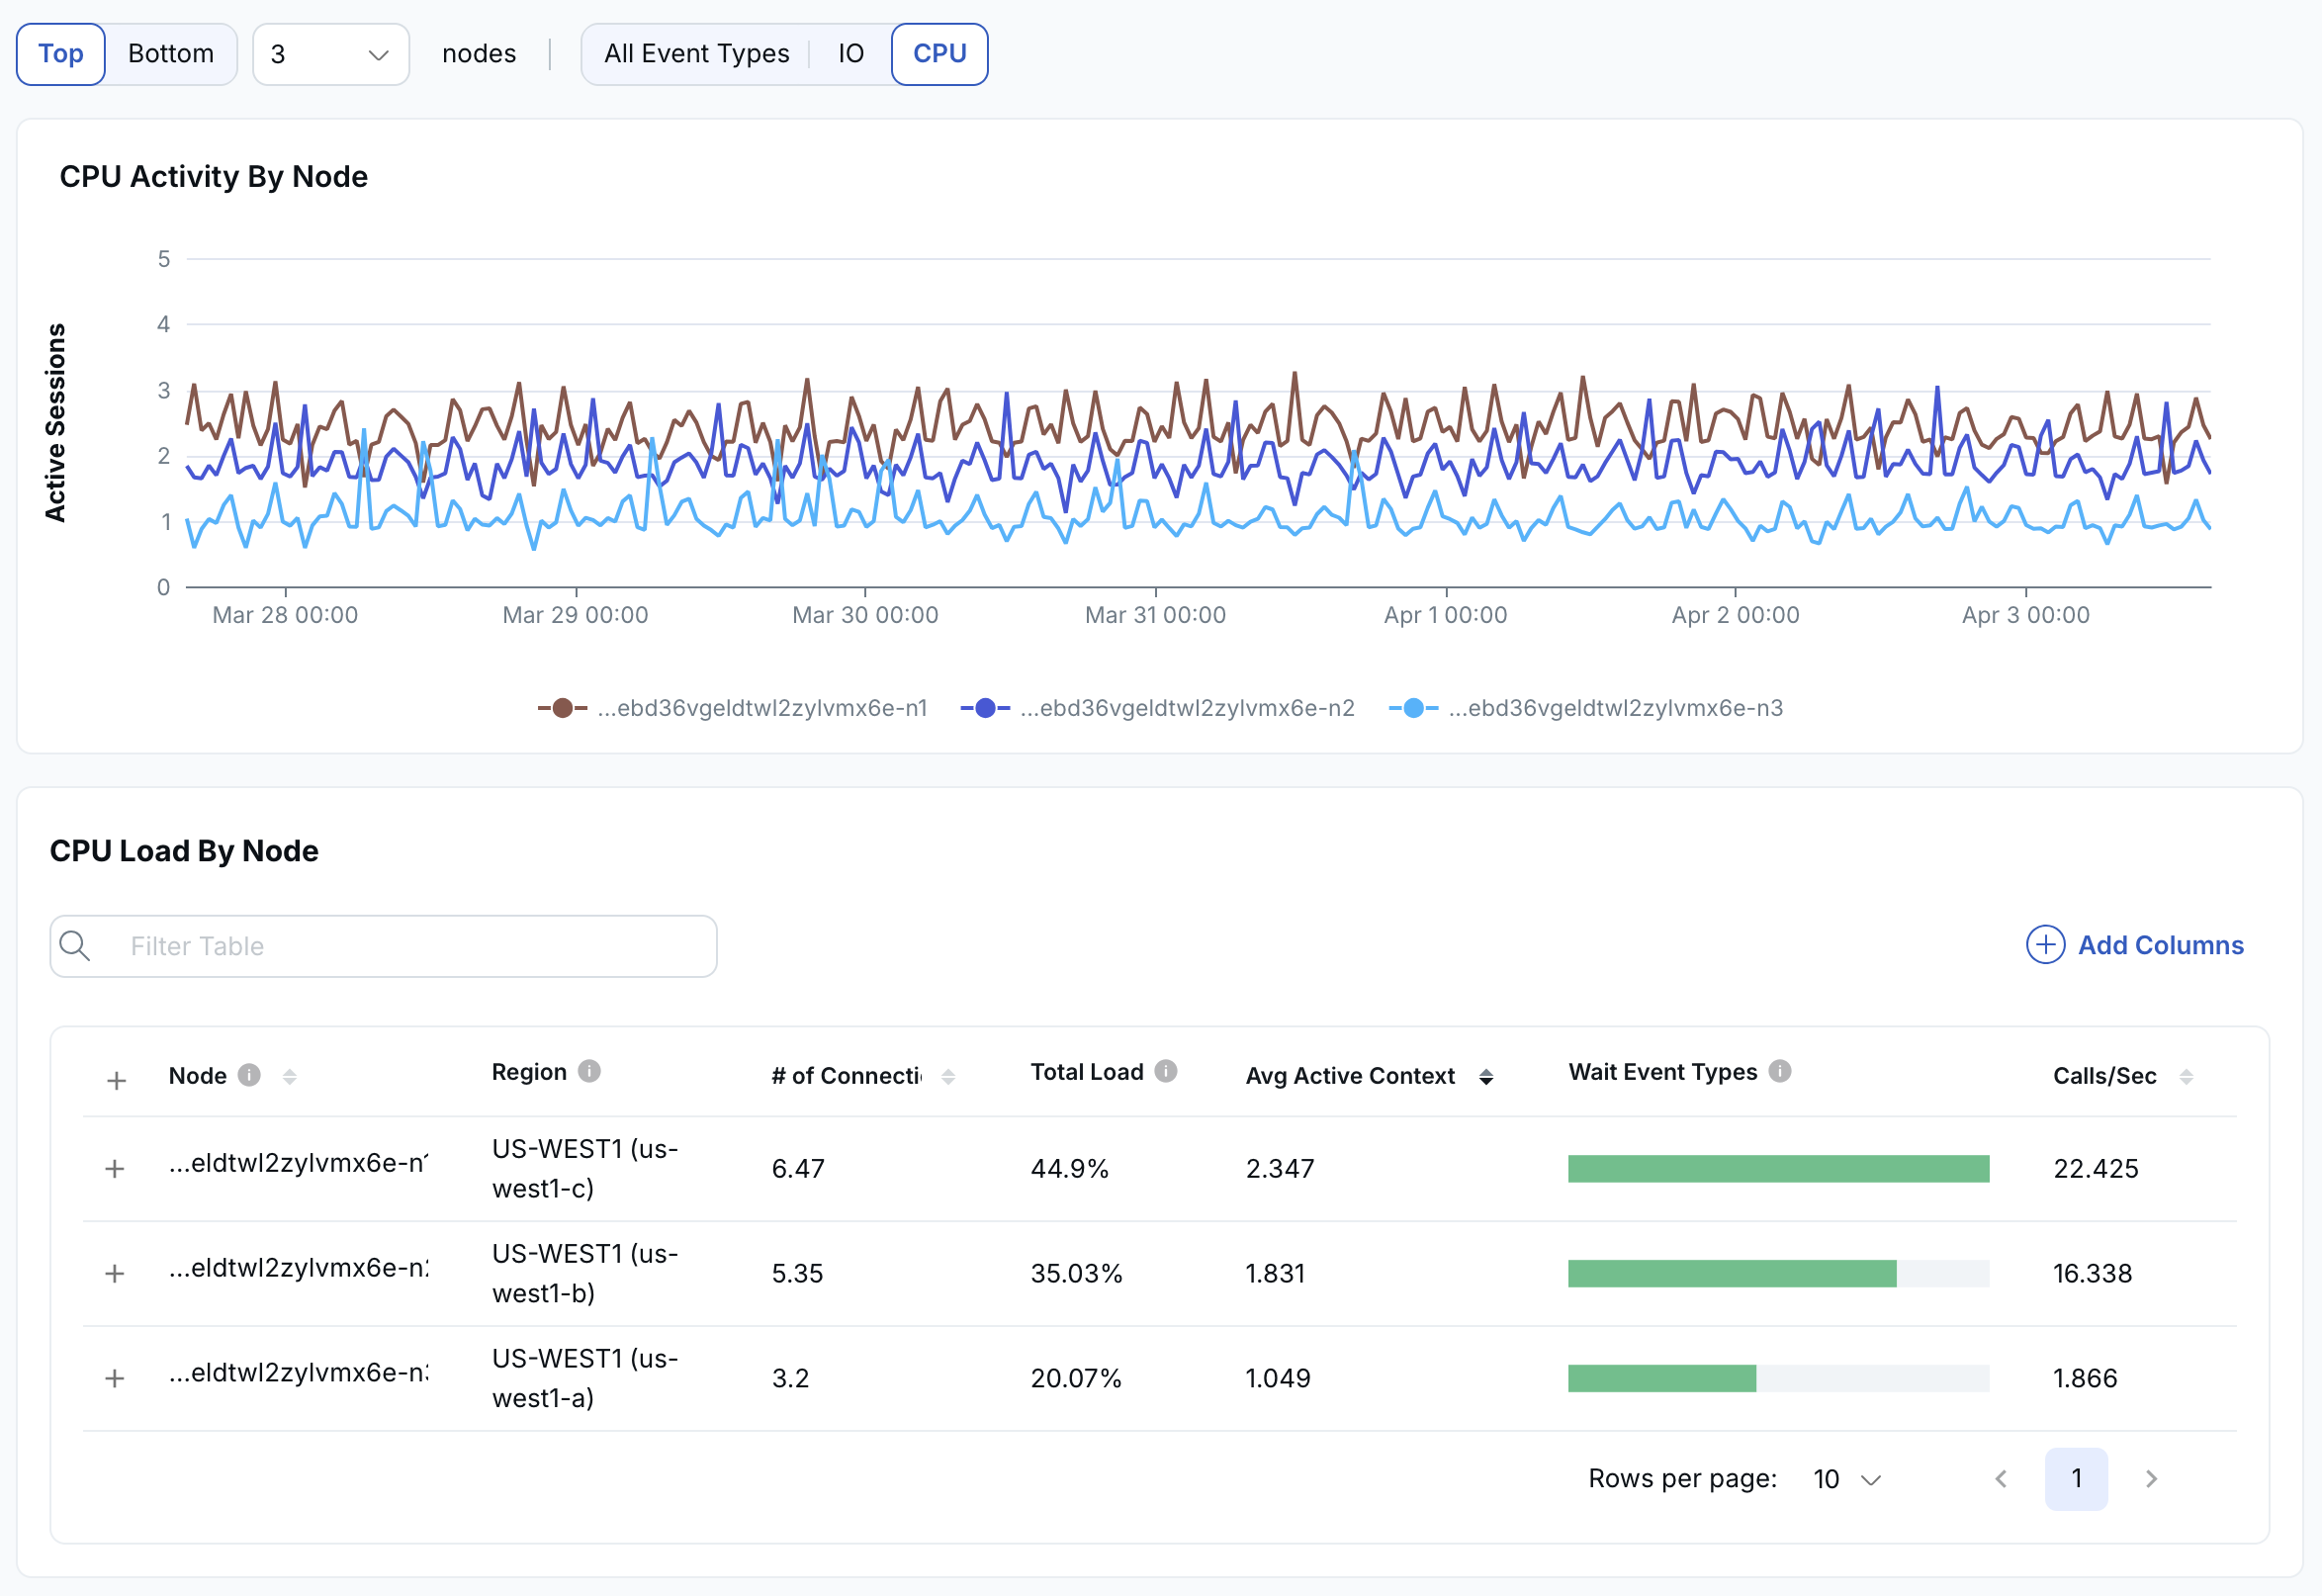This screenshot has width=2322, height=1596.
Task: Sort by Node column arrows
Action: click(290, 1076)
